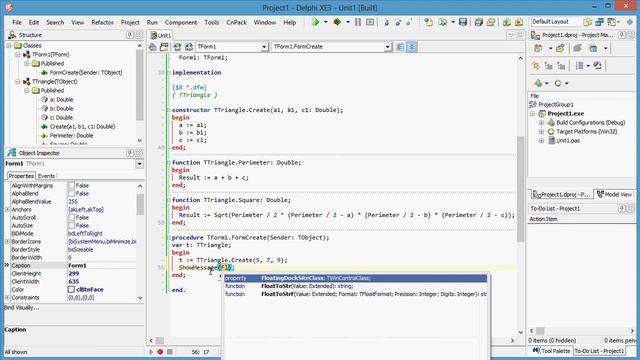Click the red Record macro button

[160, 351]
